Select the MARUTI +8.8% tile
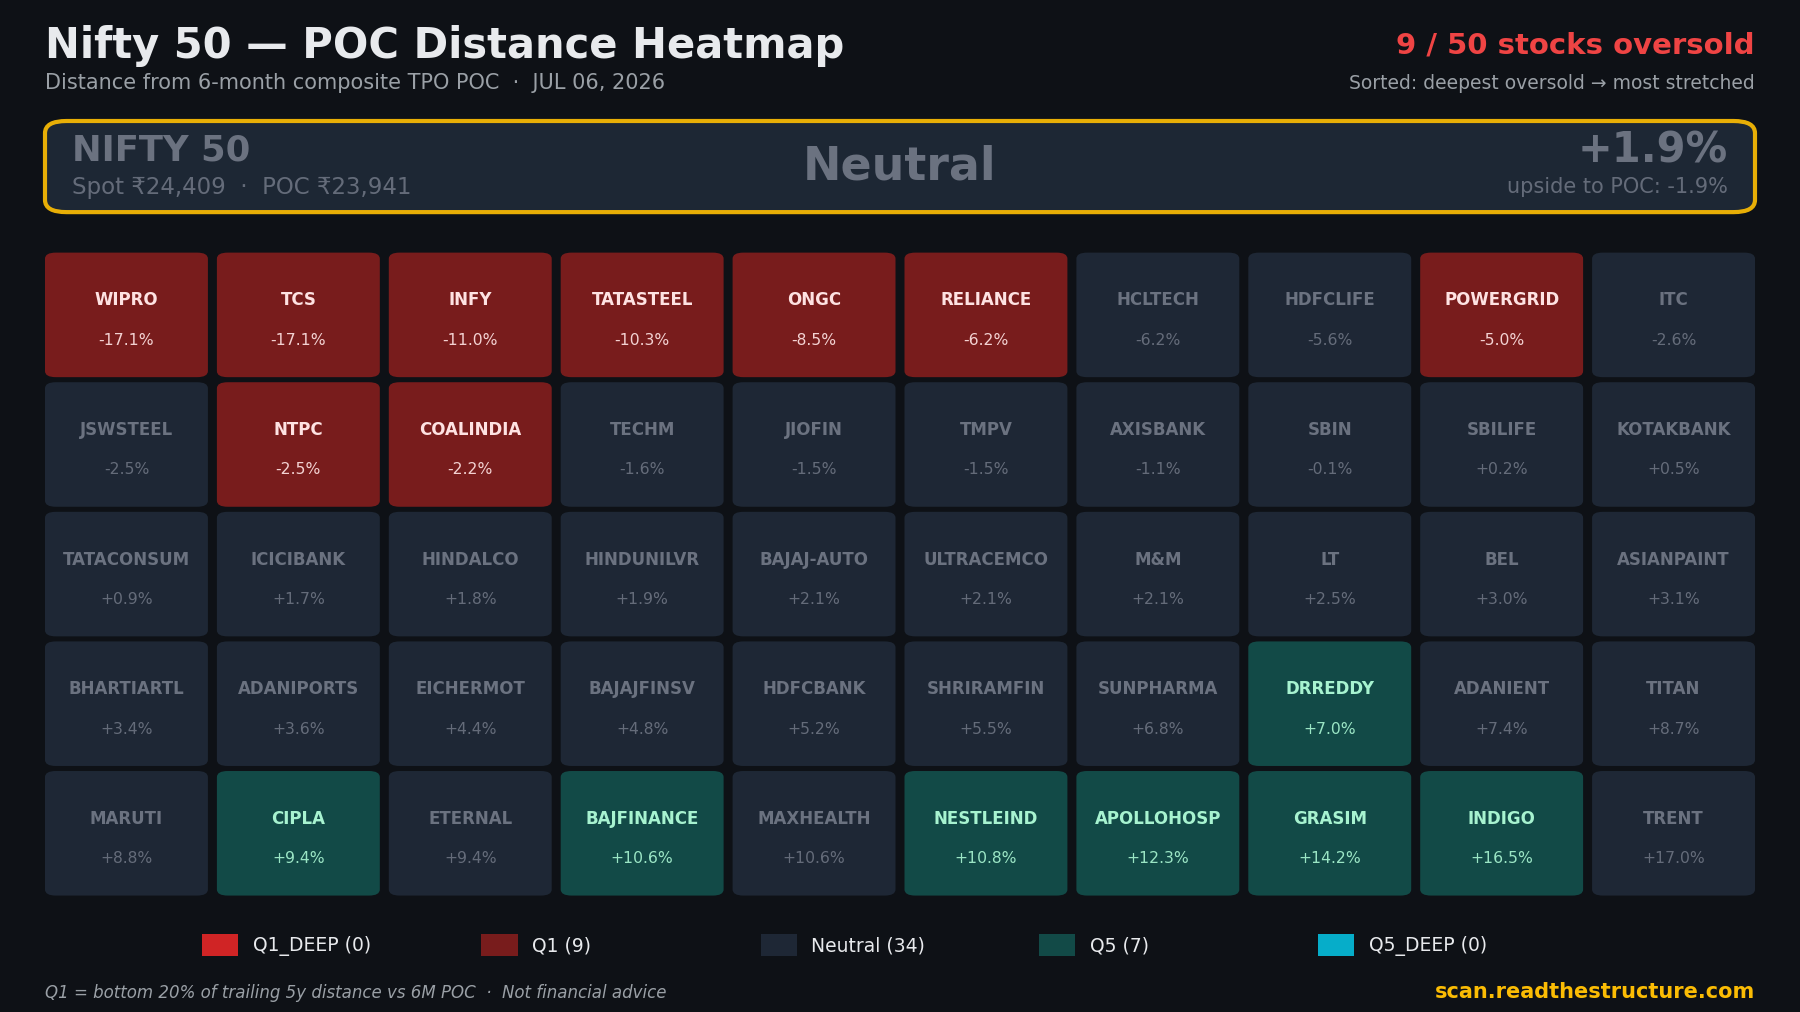Screen dimensions: 1800x1012 [126, 833]
